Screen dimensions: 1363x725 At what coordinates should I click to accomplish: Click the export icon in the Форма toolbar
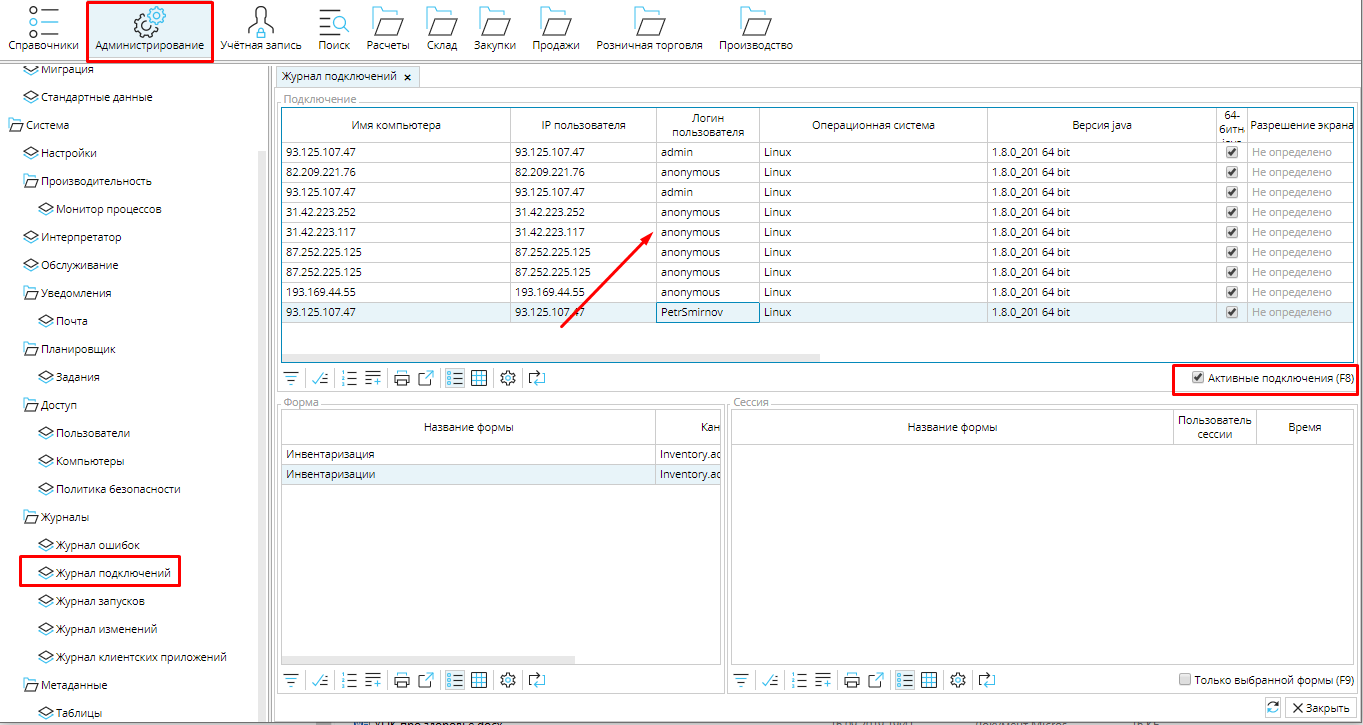(x=426, y=680)
